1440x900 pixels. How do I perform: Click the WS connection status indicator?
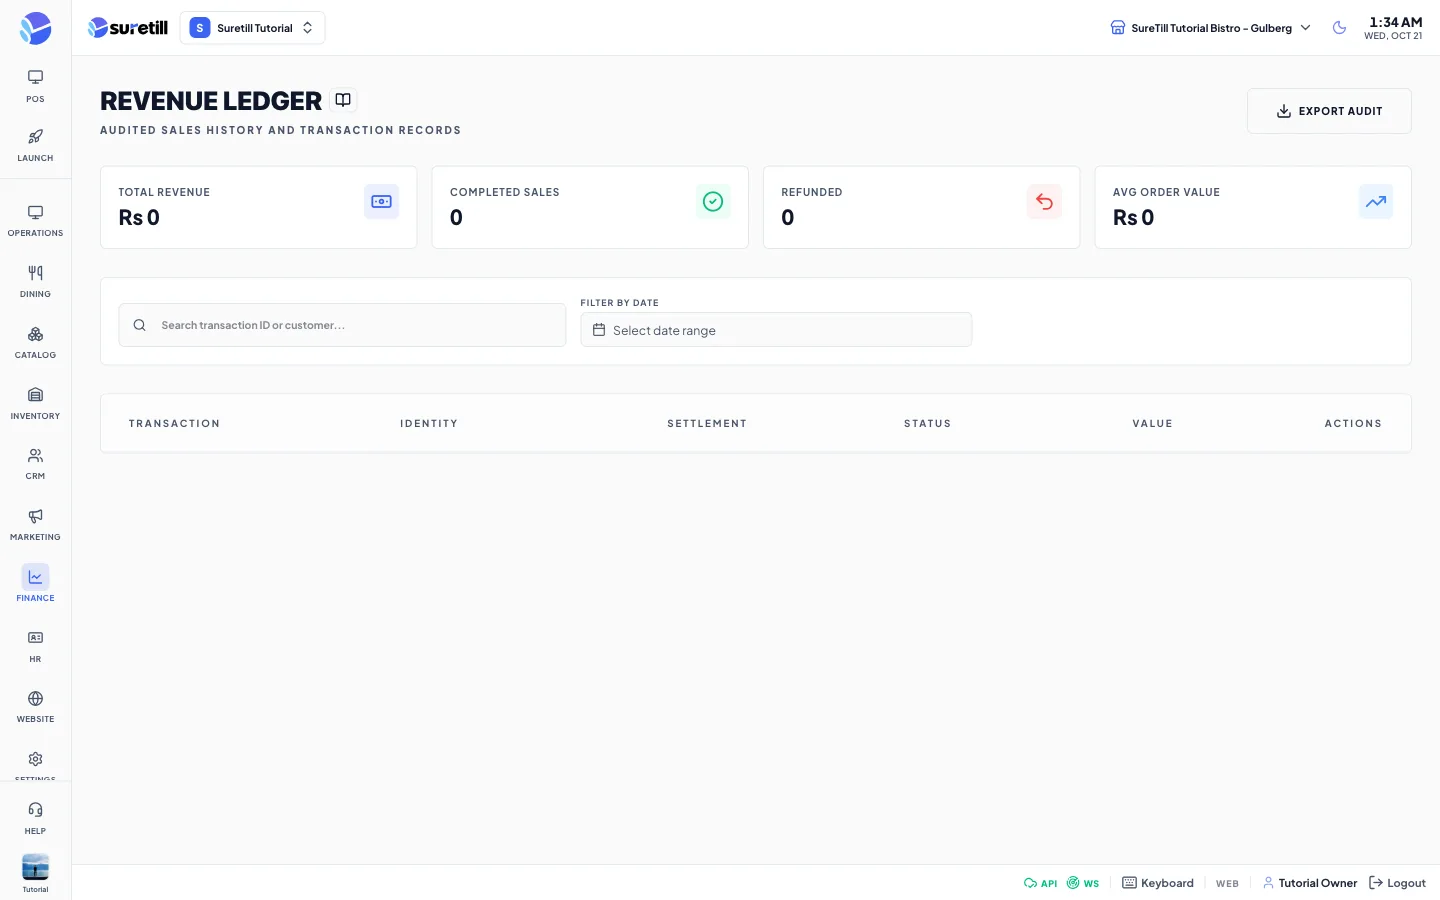[x=1083, y=883]
